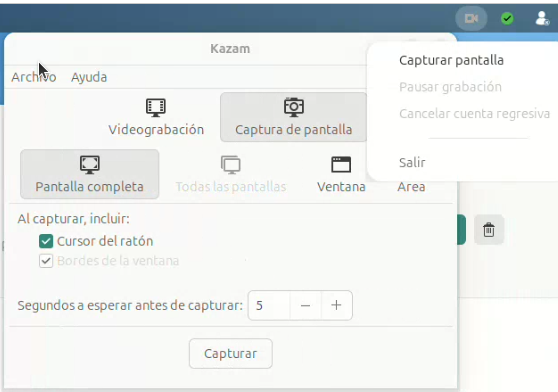Select Captura de pantalla mode
The image size is (558, 392).
coord(294,117)
